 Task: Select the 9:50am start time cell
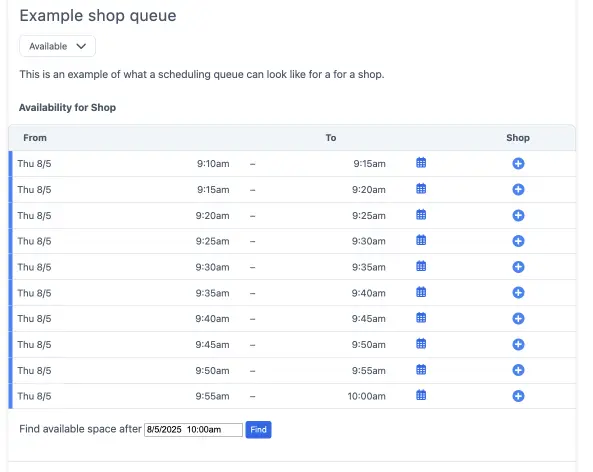(x=213, y=371)
